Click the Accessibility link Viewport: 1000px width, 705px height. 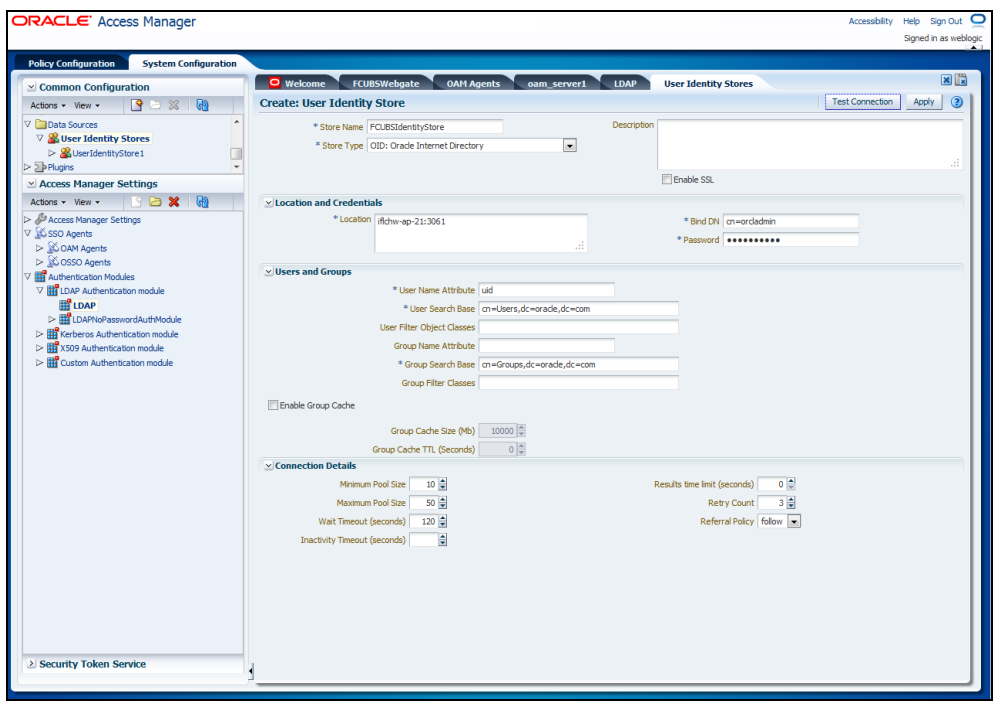pyautogui.click(x=870, y=21)
